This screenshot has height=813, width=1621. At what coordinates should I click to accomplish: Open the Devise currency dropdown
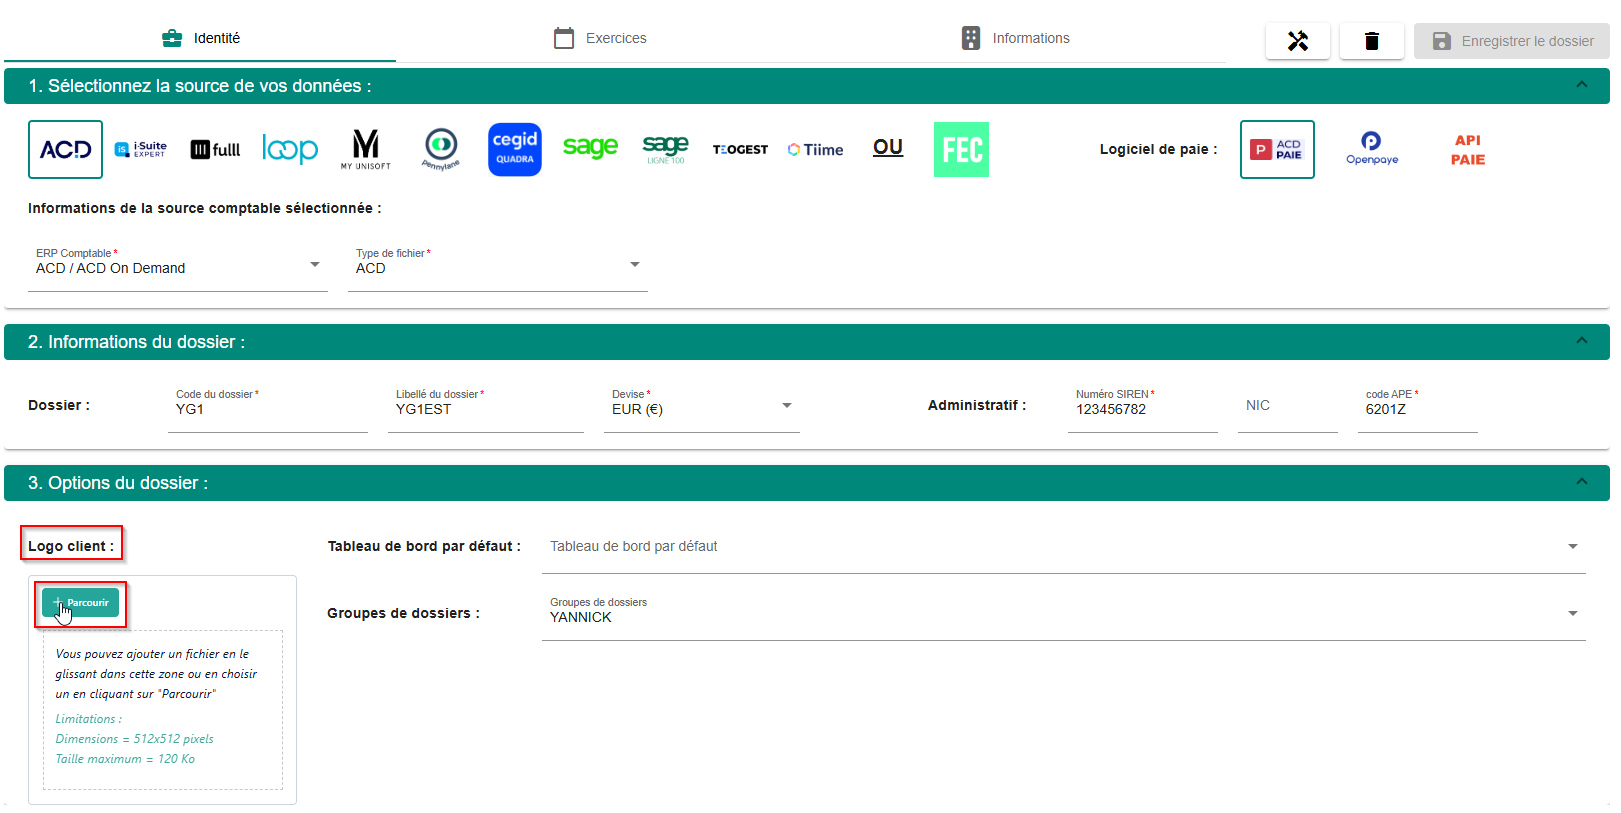click(x=702, y=407)
